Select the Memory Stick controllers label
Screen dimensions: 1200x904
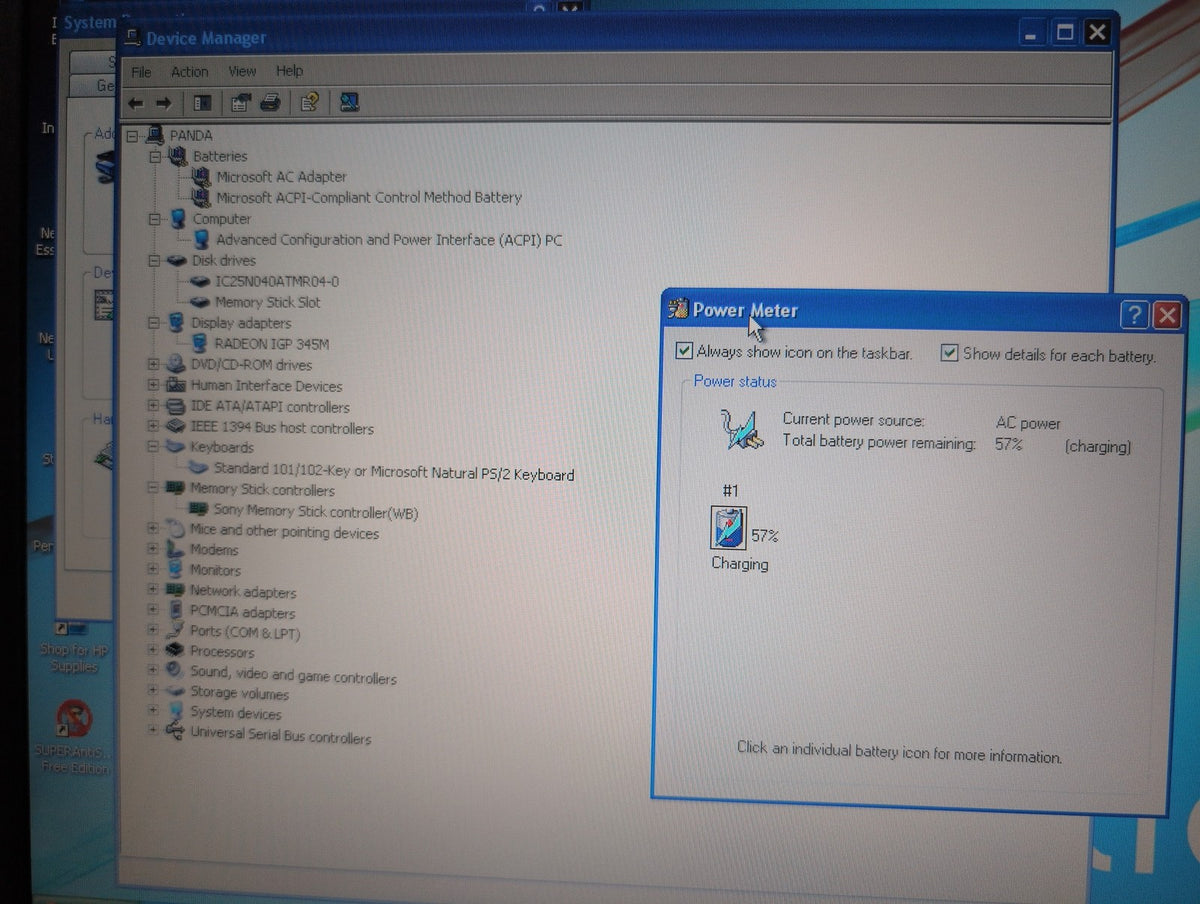pyautogui.click(x=262, y=489)
